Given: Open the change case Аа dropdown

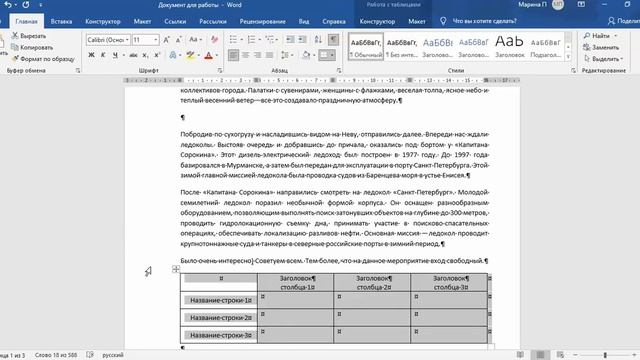Looking at the screenshot, I should tap(196, 40).
